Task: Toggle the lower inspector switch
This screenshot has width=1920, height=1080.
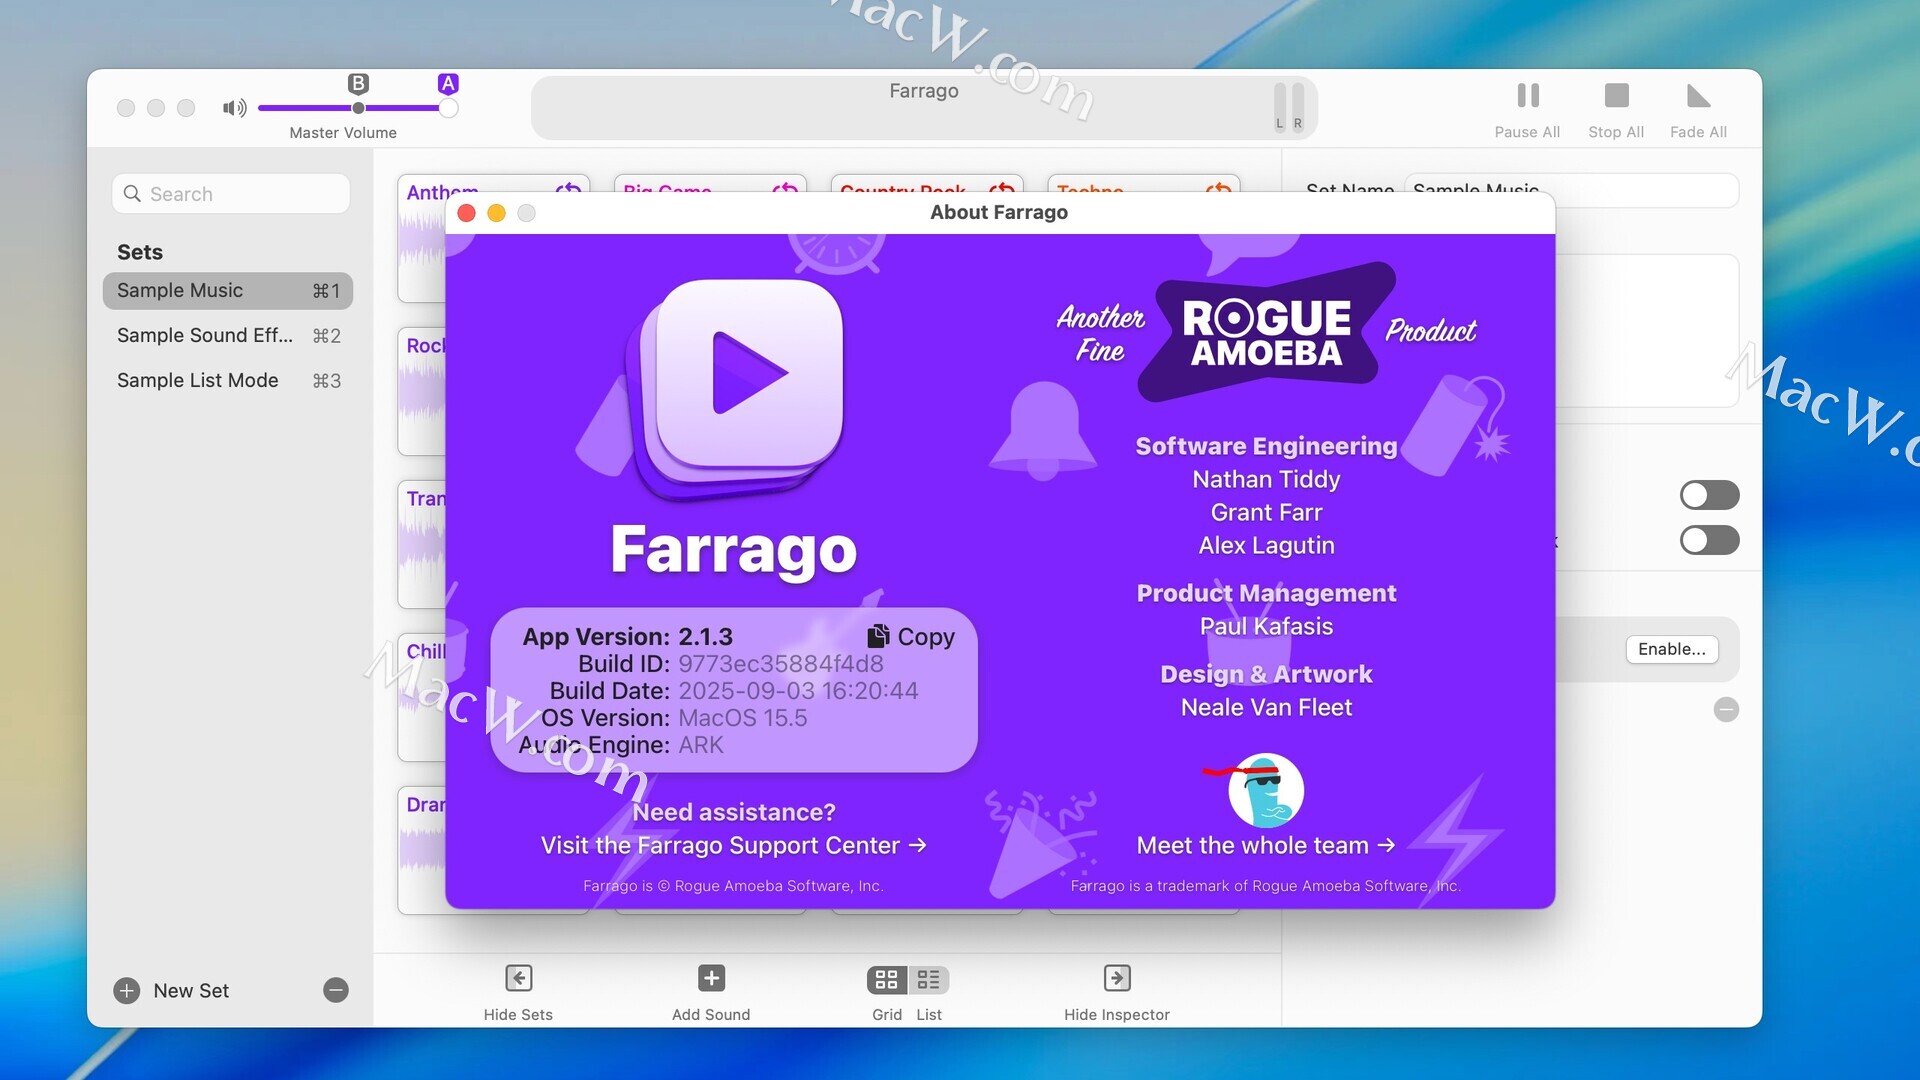Action: click(x=1709, y=540)
